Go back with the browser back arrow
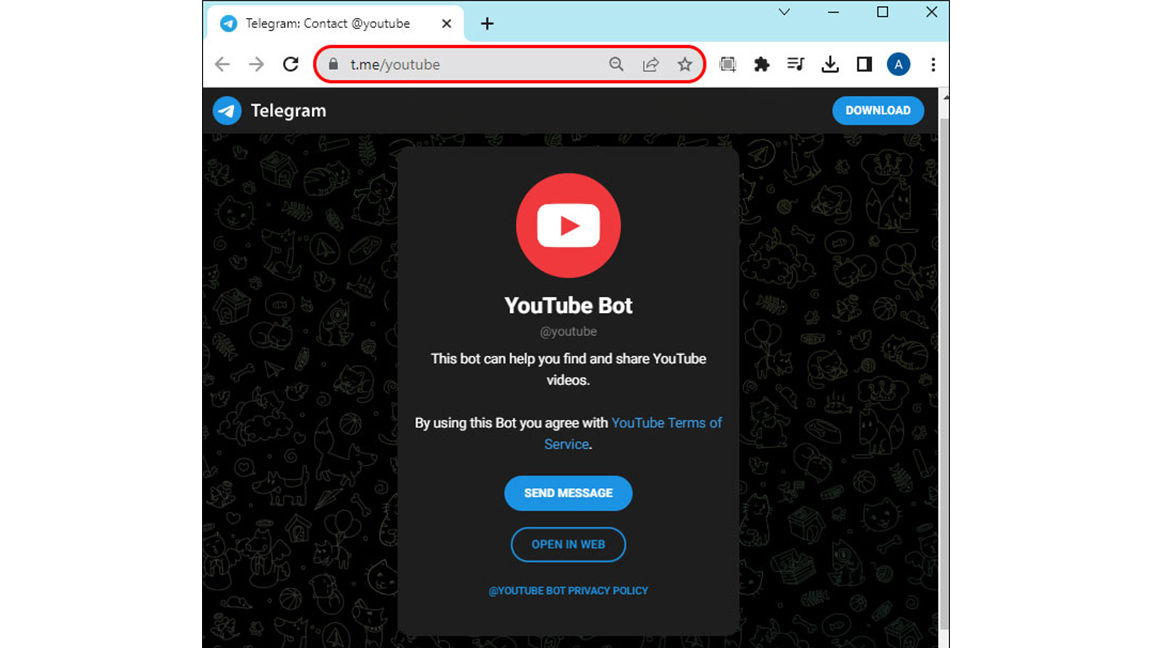1152x648 pixels. (x=223, y=65)
